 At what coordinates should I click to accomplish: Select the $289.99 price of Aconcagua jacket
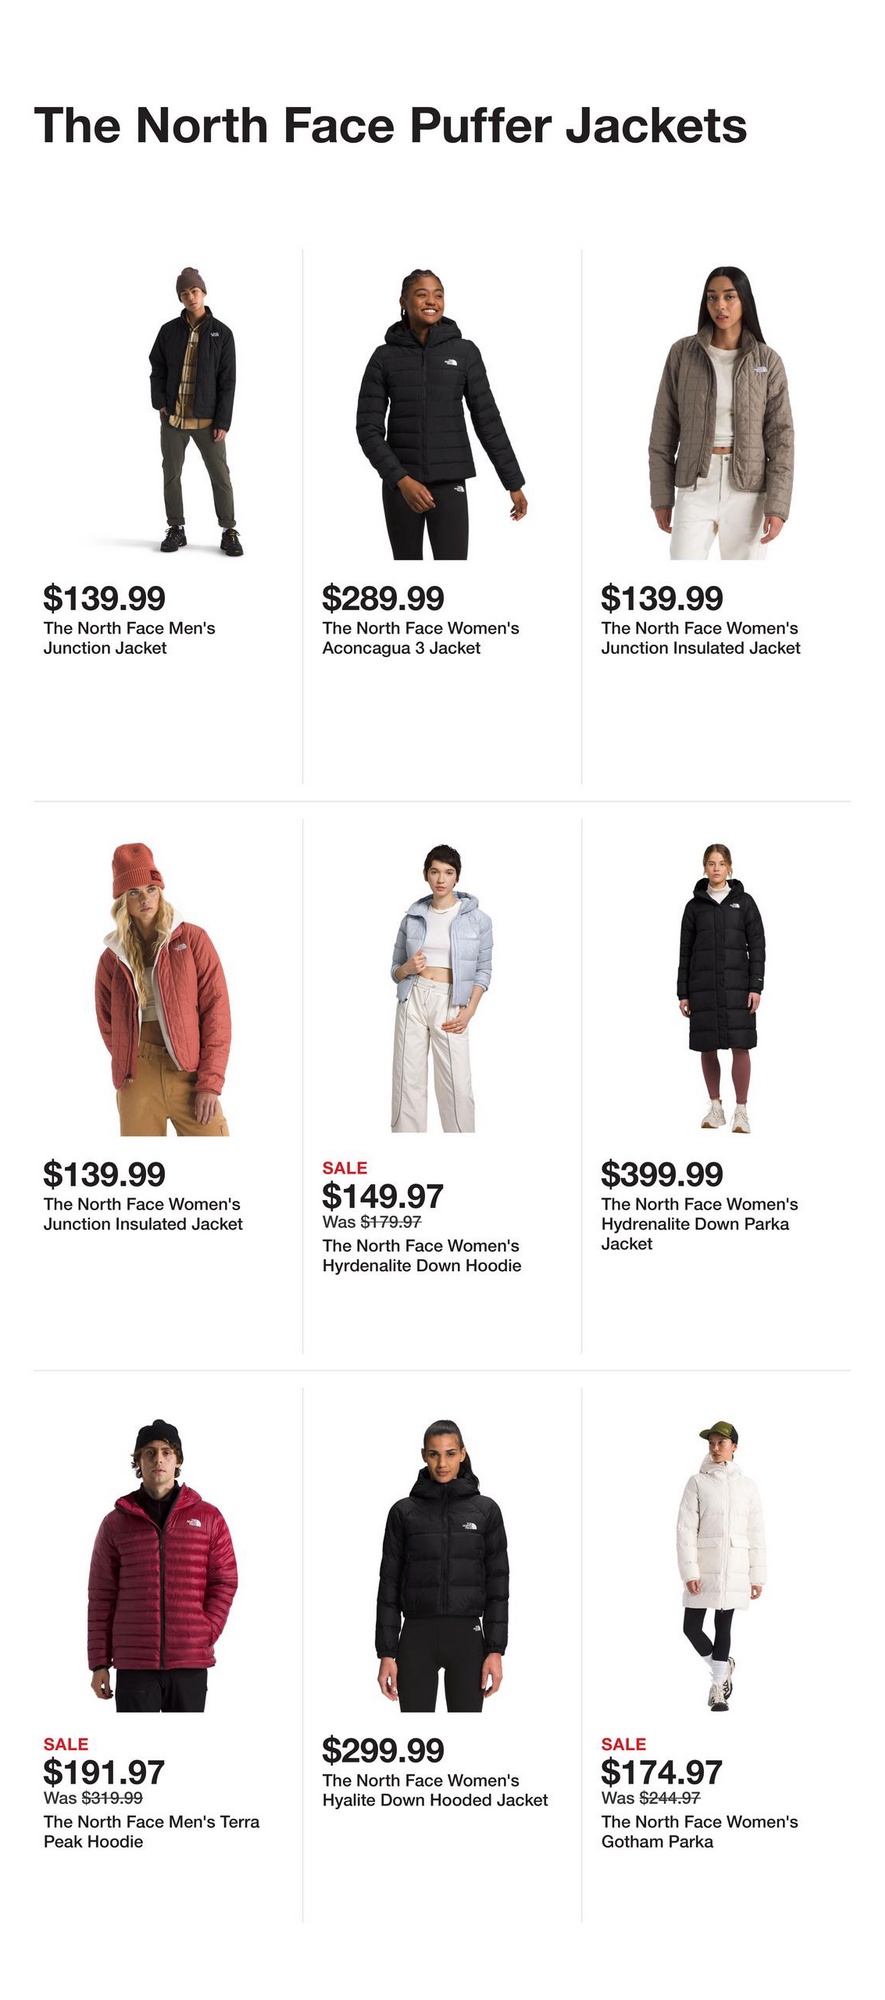(x=383, y=598)
